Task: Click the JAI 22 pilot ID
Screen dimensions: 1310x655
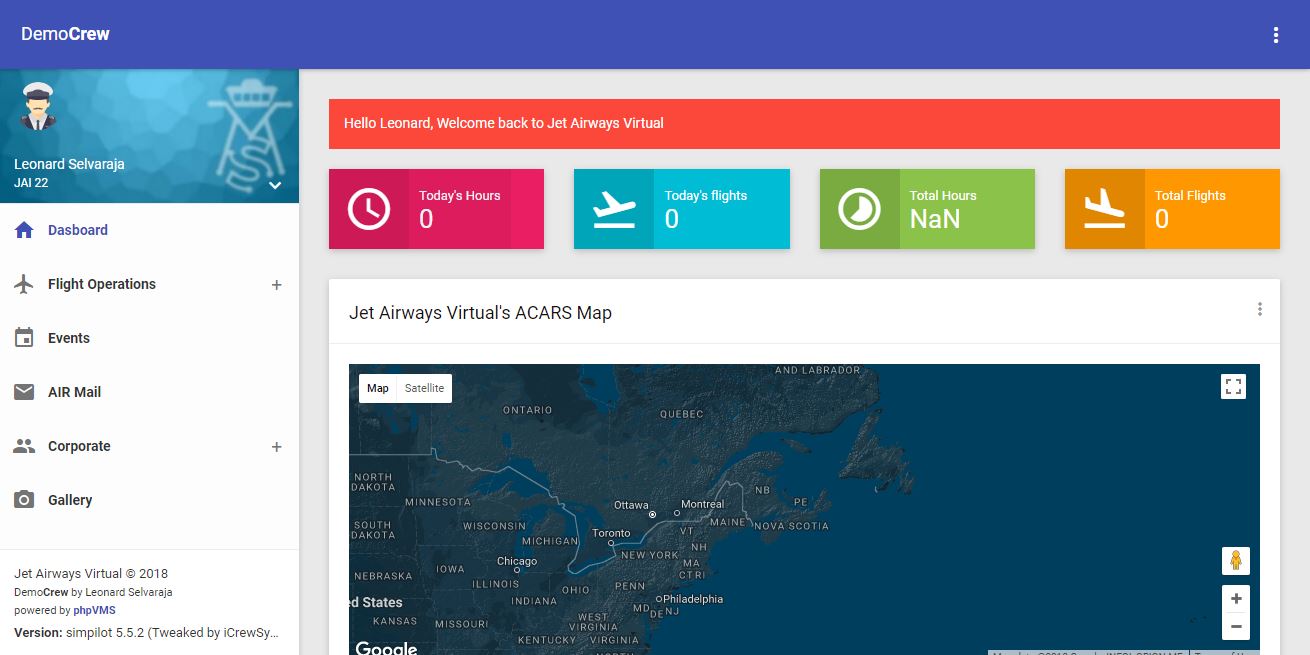Action: coord(31,183)
